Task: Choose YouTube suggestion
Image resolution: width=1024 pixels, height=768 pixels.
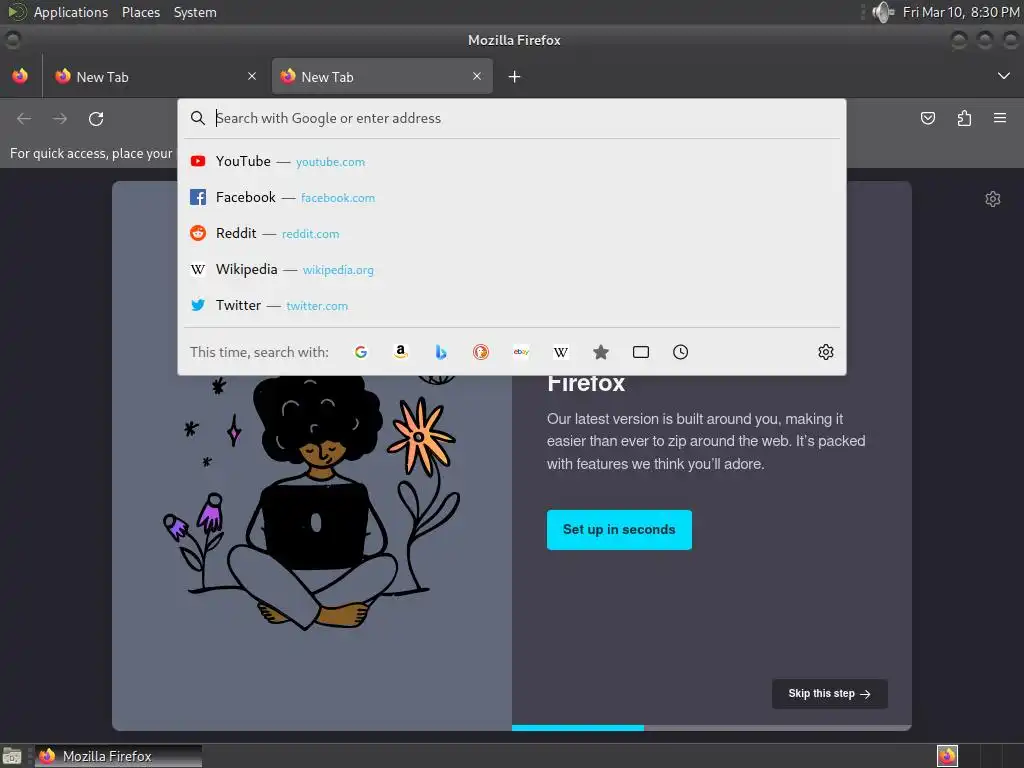Action: click(x=512, y=161)
